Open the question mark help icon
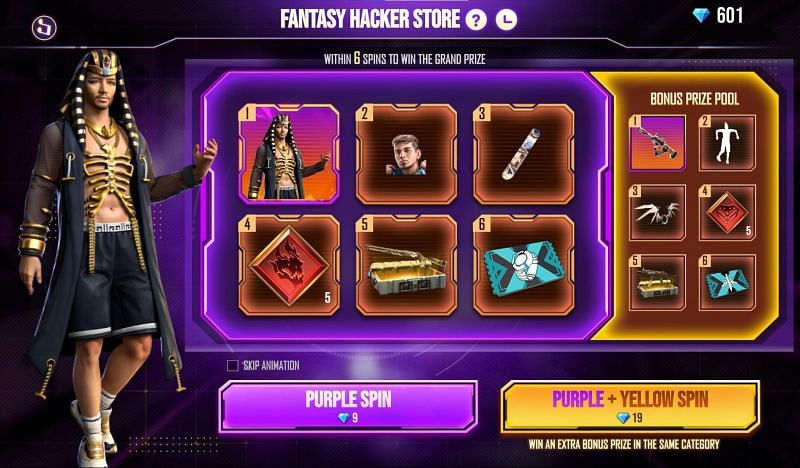The width and height of the screenshot is (800, 468). click(476, 20)
